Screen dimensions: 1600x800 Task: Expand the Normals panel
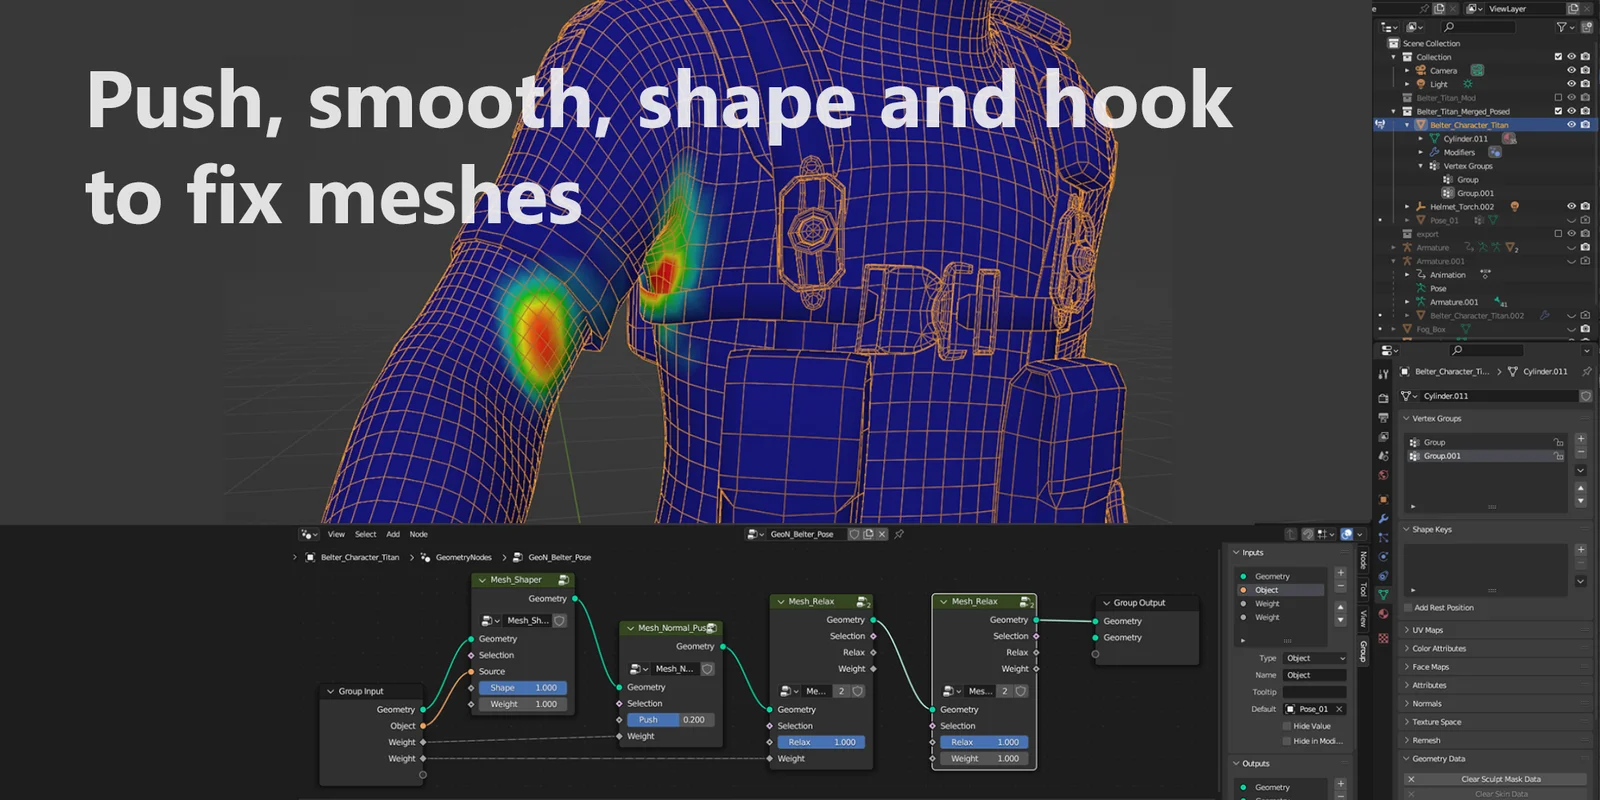coord(1407,703)
